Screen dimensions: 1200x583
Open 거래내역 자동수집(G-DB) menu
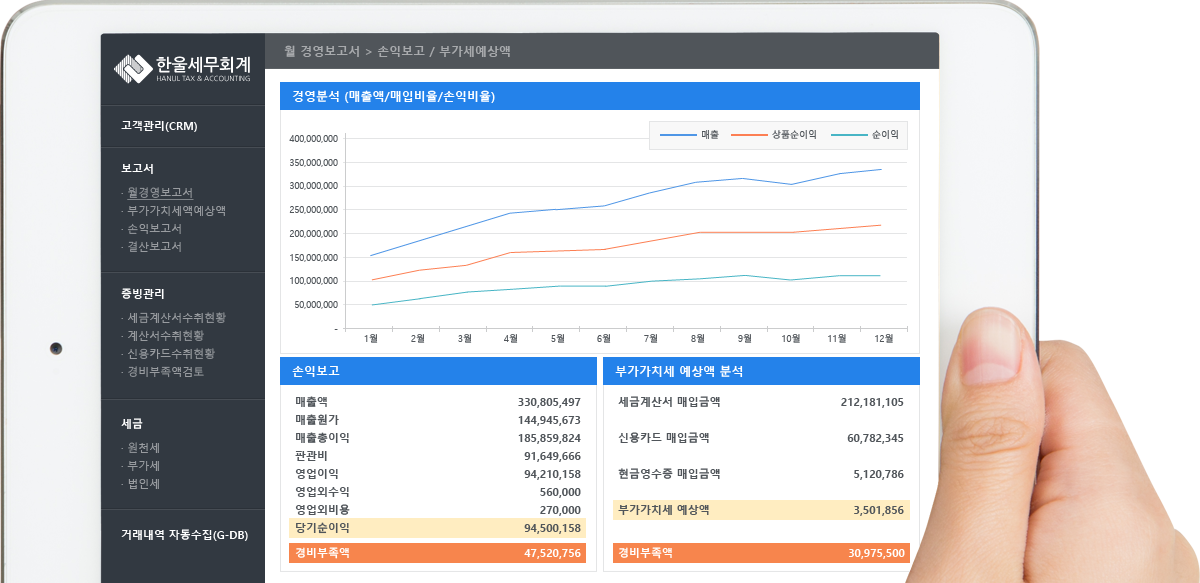click(184, 535)
